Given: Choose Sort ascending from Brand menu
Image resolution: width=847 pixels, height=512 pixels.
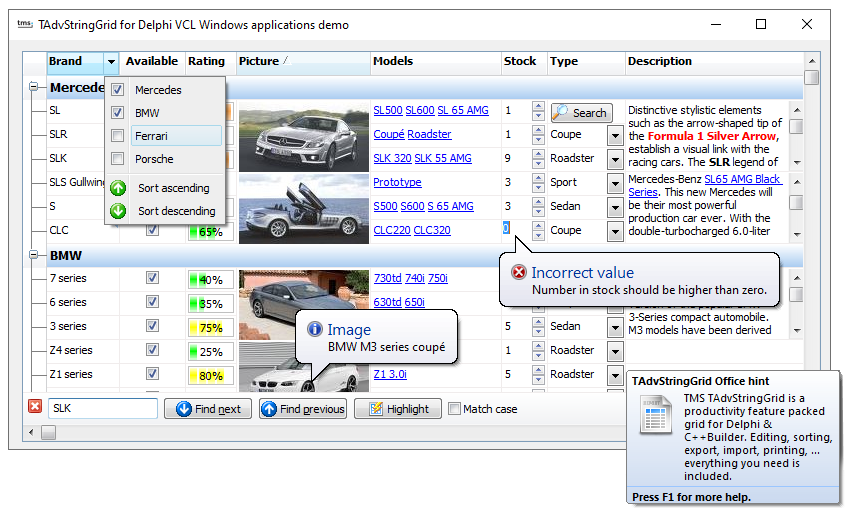Looking at the screenshot, I should coord(165,188).
